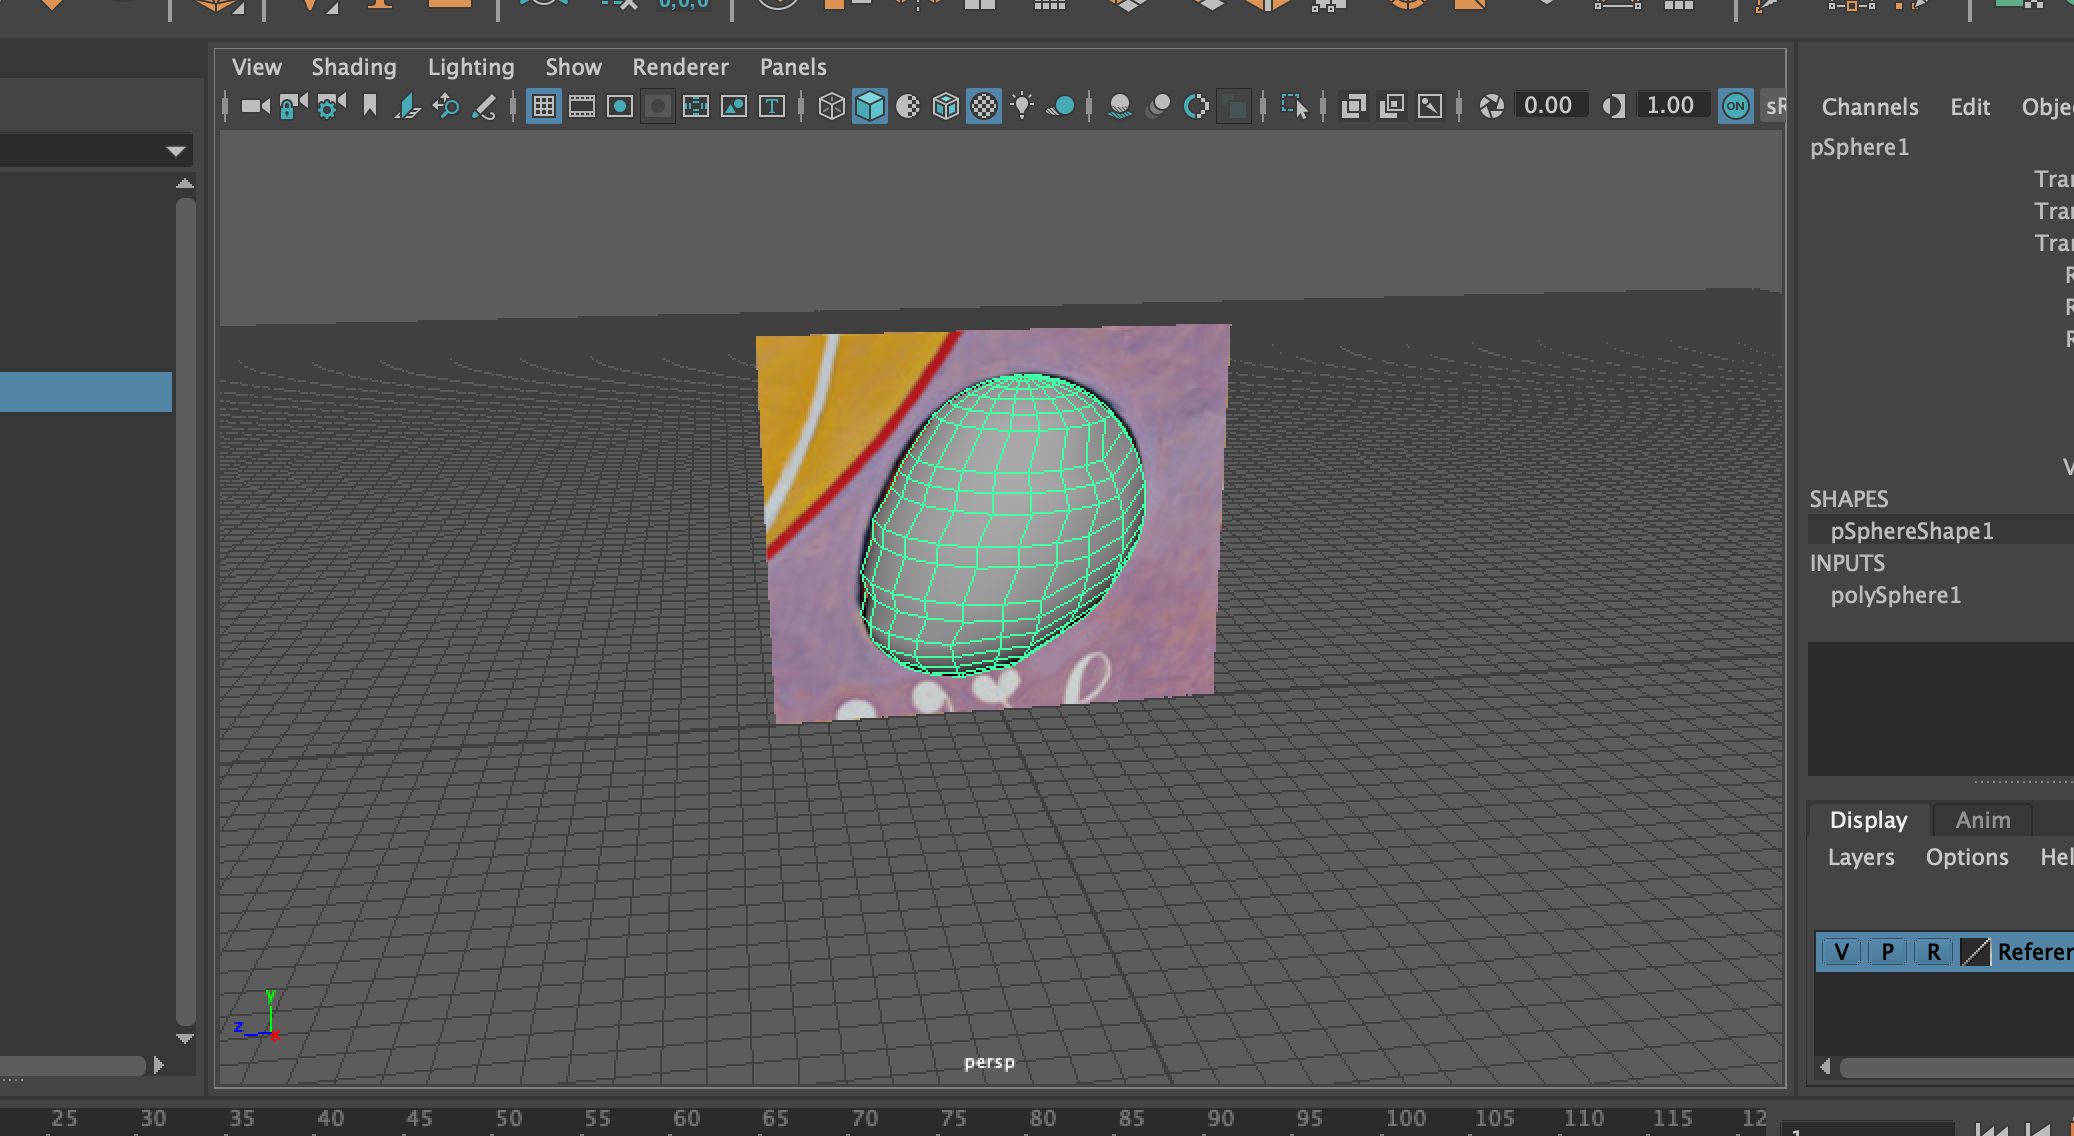Toggle viewport Shadows icon

click(x=1061, y=106)
